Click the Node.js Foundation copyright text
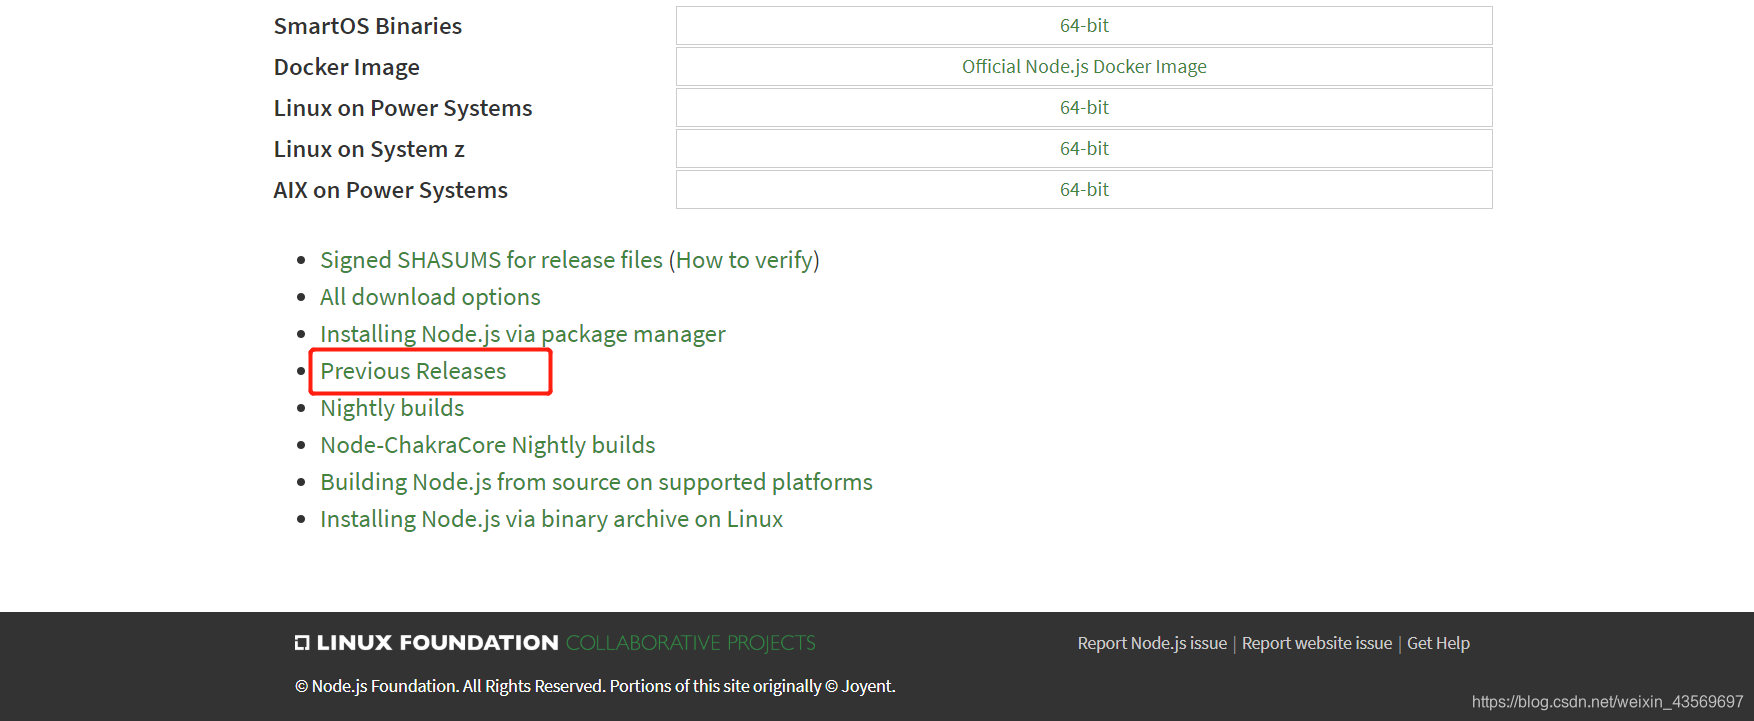The height and width of the screenshot is (721, 1754). click(595, 686)
